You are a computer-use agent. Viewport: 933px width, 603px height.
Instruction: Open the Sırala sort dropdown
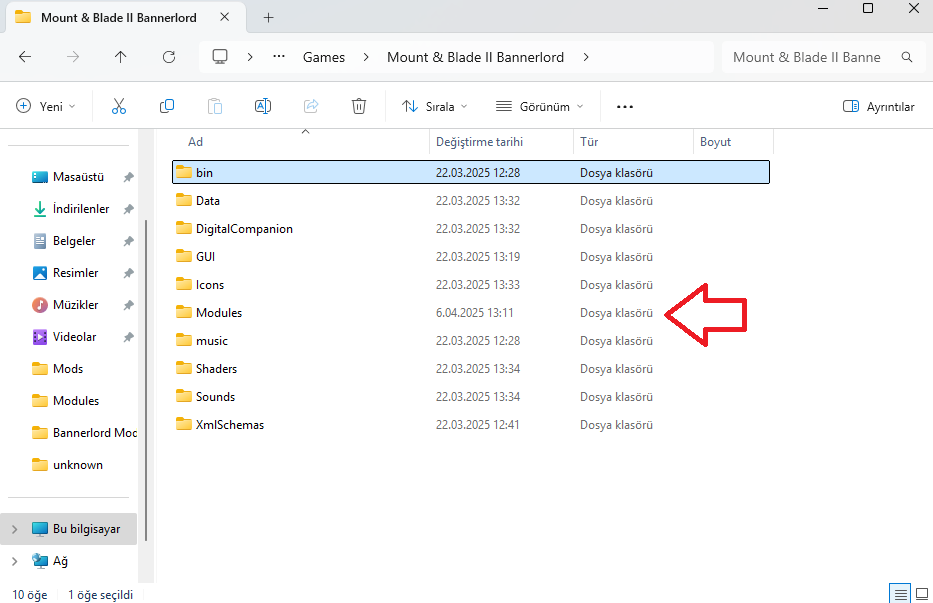coord(435,107)
